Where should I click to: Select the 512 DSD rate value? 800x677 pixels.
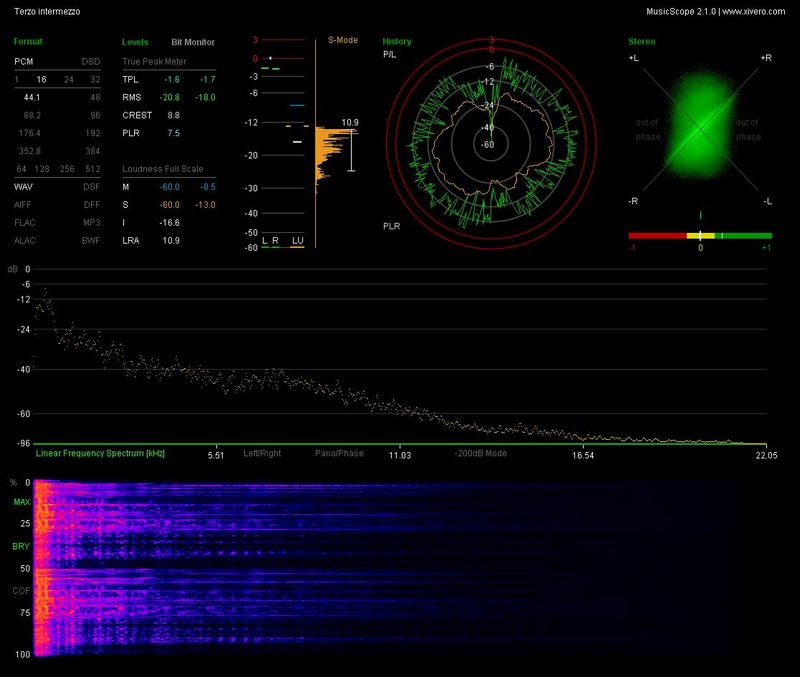93,169
